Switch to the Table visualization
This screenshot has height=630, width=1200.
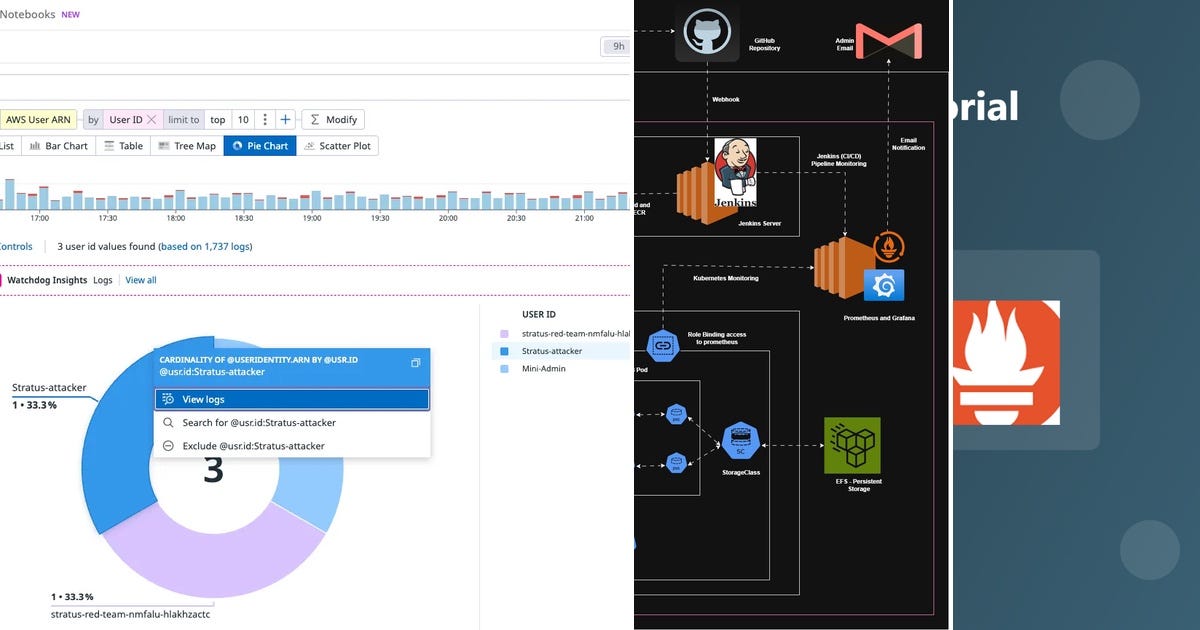tap(123, 146)
